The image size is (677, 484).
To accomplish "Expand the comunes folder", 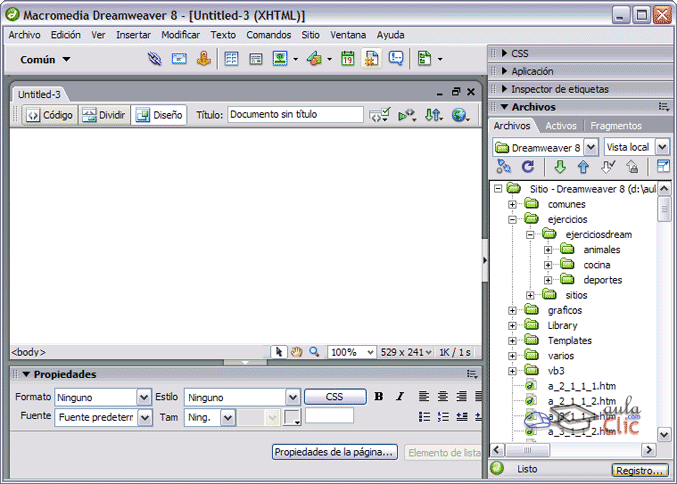I will click(x=512, y=204).
